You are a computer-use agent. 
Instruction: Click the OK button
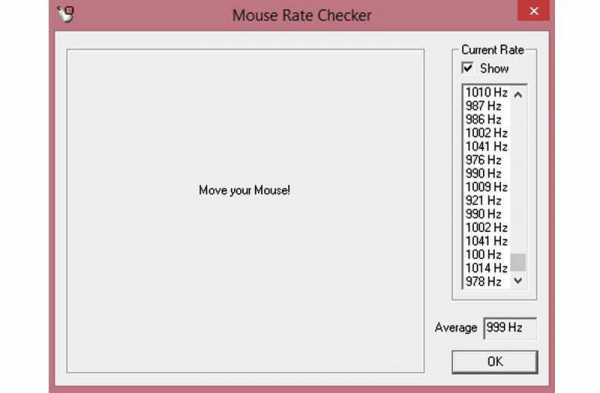(495, 362)
